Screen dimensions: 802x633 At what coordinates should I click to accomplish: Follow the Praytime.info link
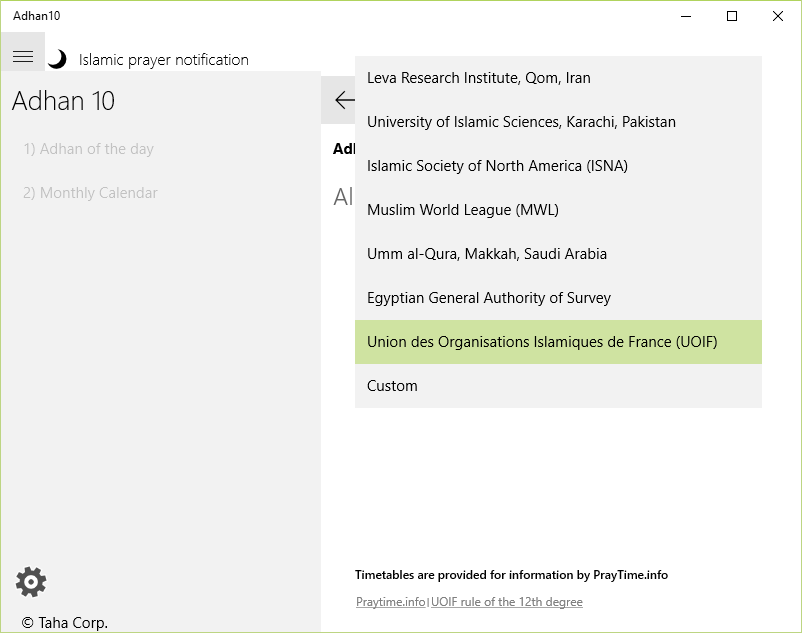coord(390,602)
